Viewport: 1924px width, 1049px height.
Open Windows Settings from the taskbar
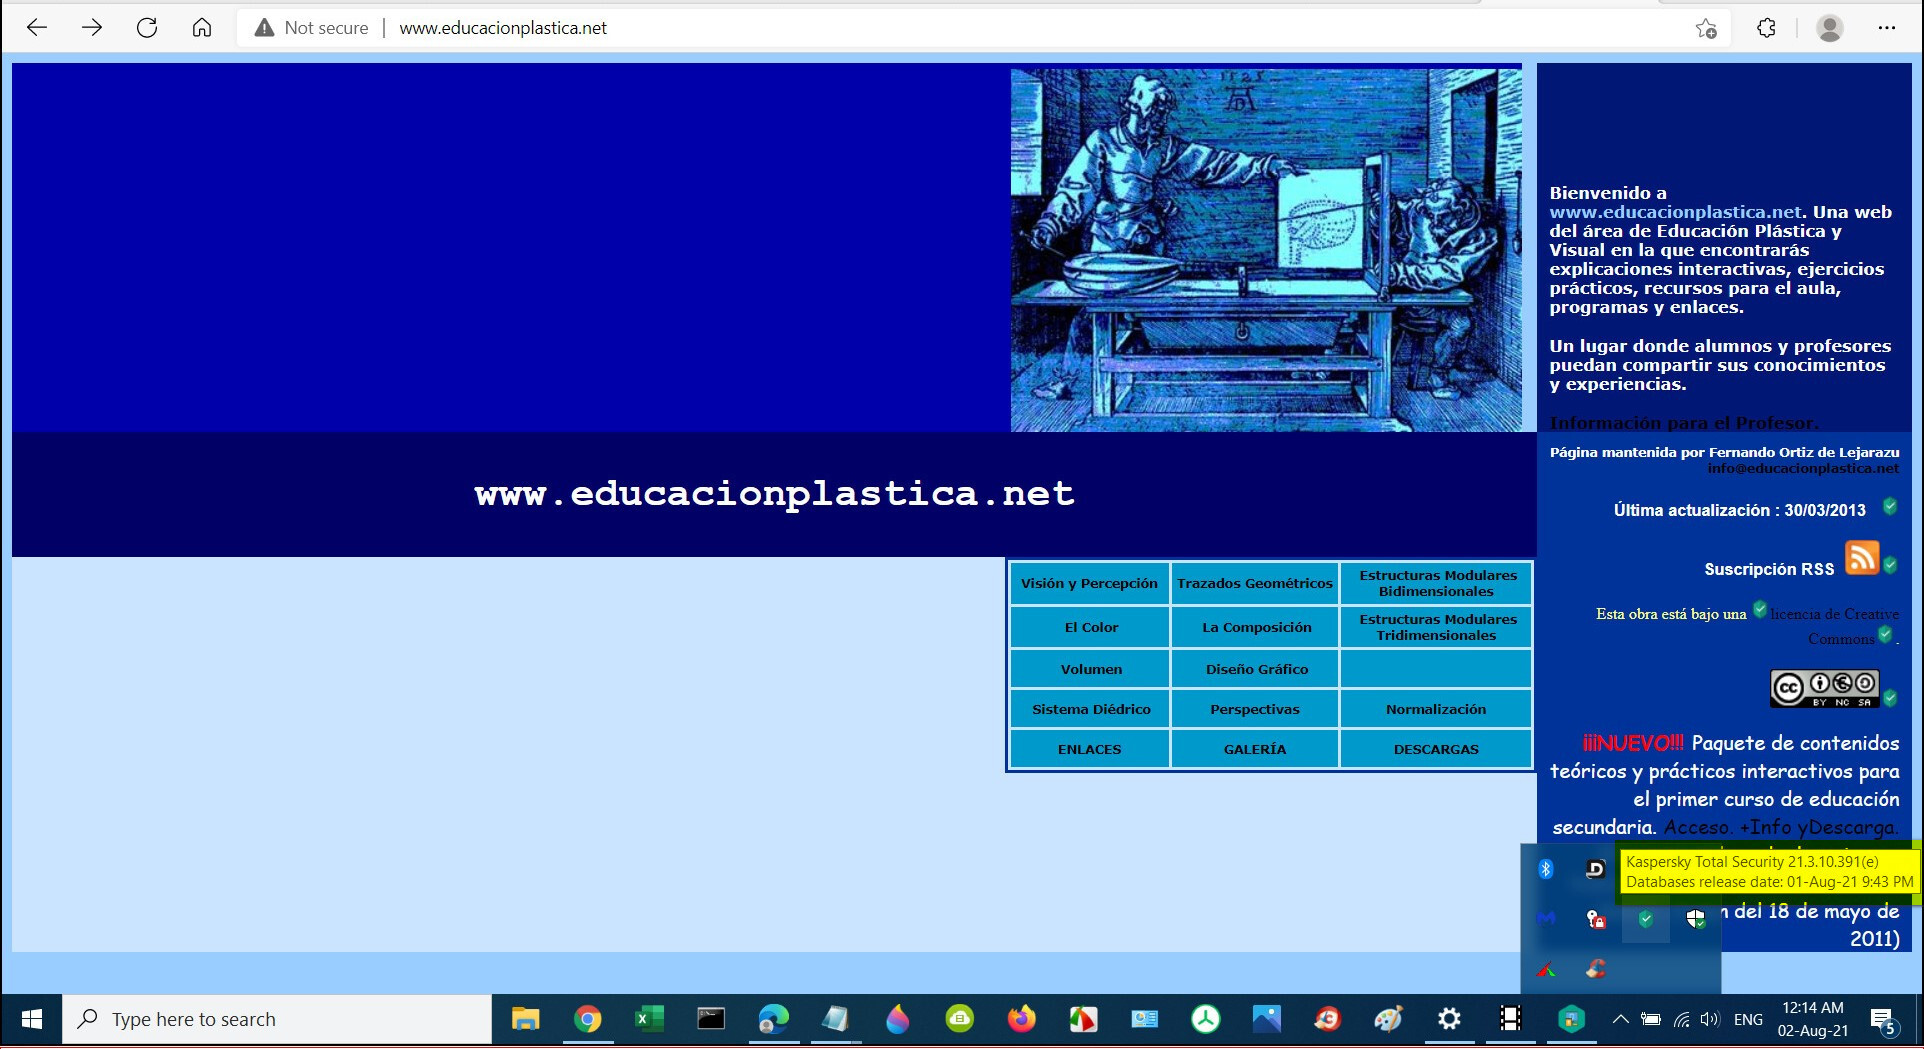(x=1449, y=1019)
